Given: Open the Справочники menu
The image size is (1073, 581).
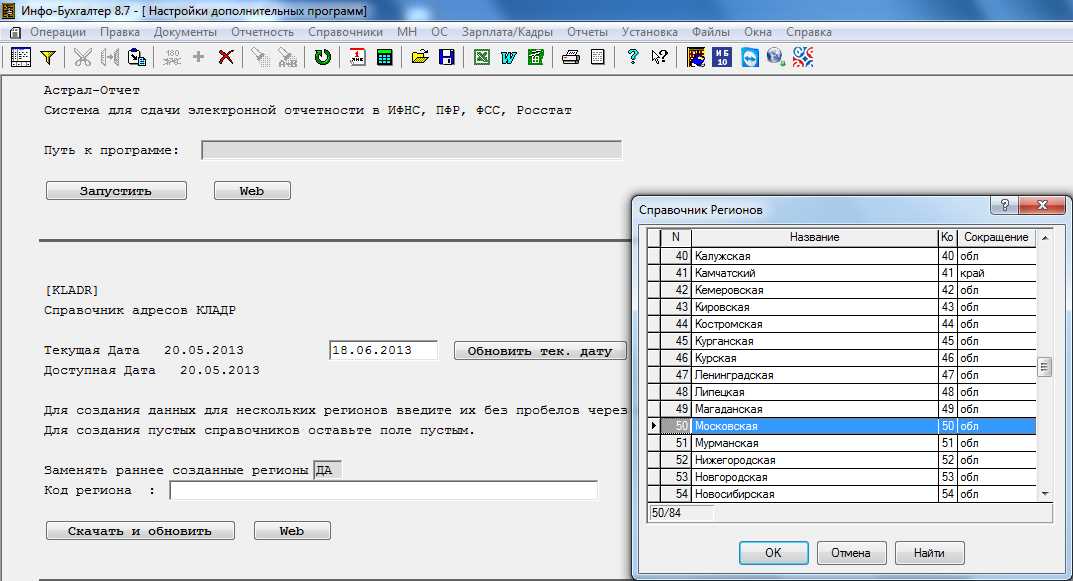Looking at the screenshot, I should click(346, 32).
